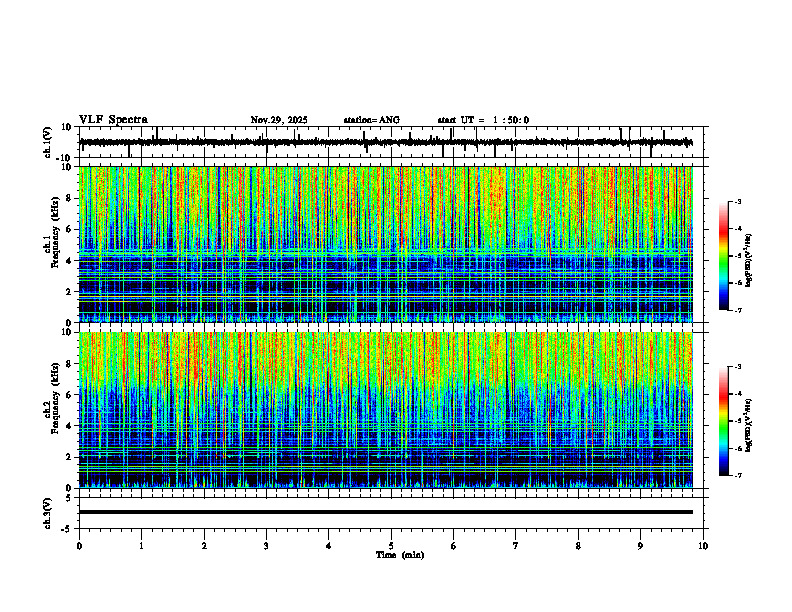Click the ch.1 colorbar log(PSD) label
792x612 pixels.
coord(749,261)
